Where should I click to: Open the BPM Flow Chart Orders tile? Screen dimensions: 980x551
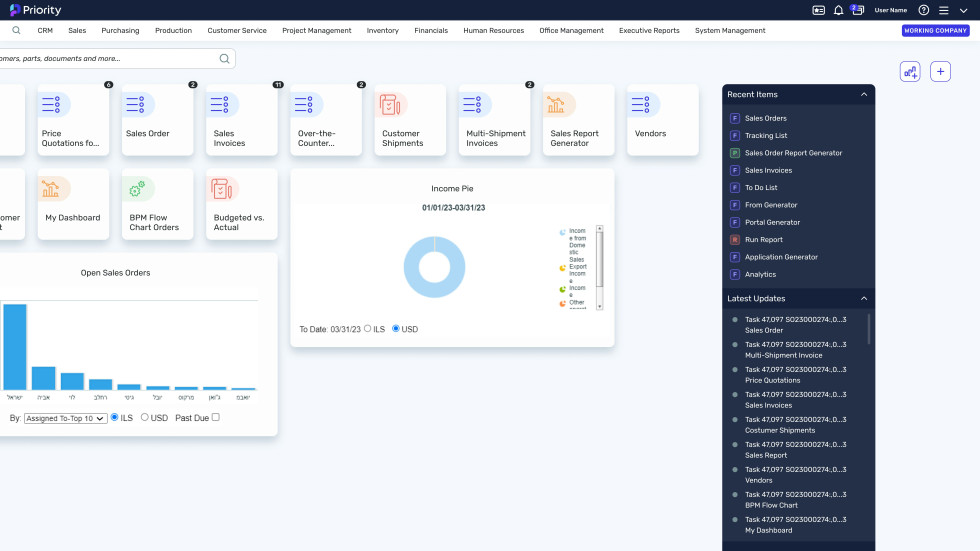pyautogui.click(x=159, y=204)
